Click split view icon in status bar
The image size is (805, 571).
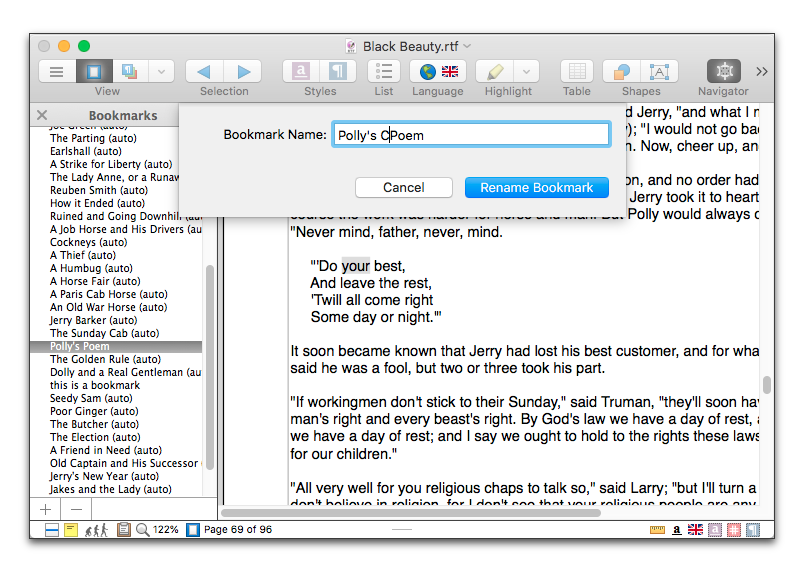(x=52, y=529)
